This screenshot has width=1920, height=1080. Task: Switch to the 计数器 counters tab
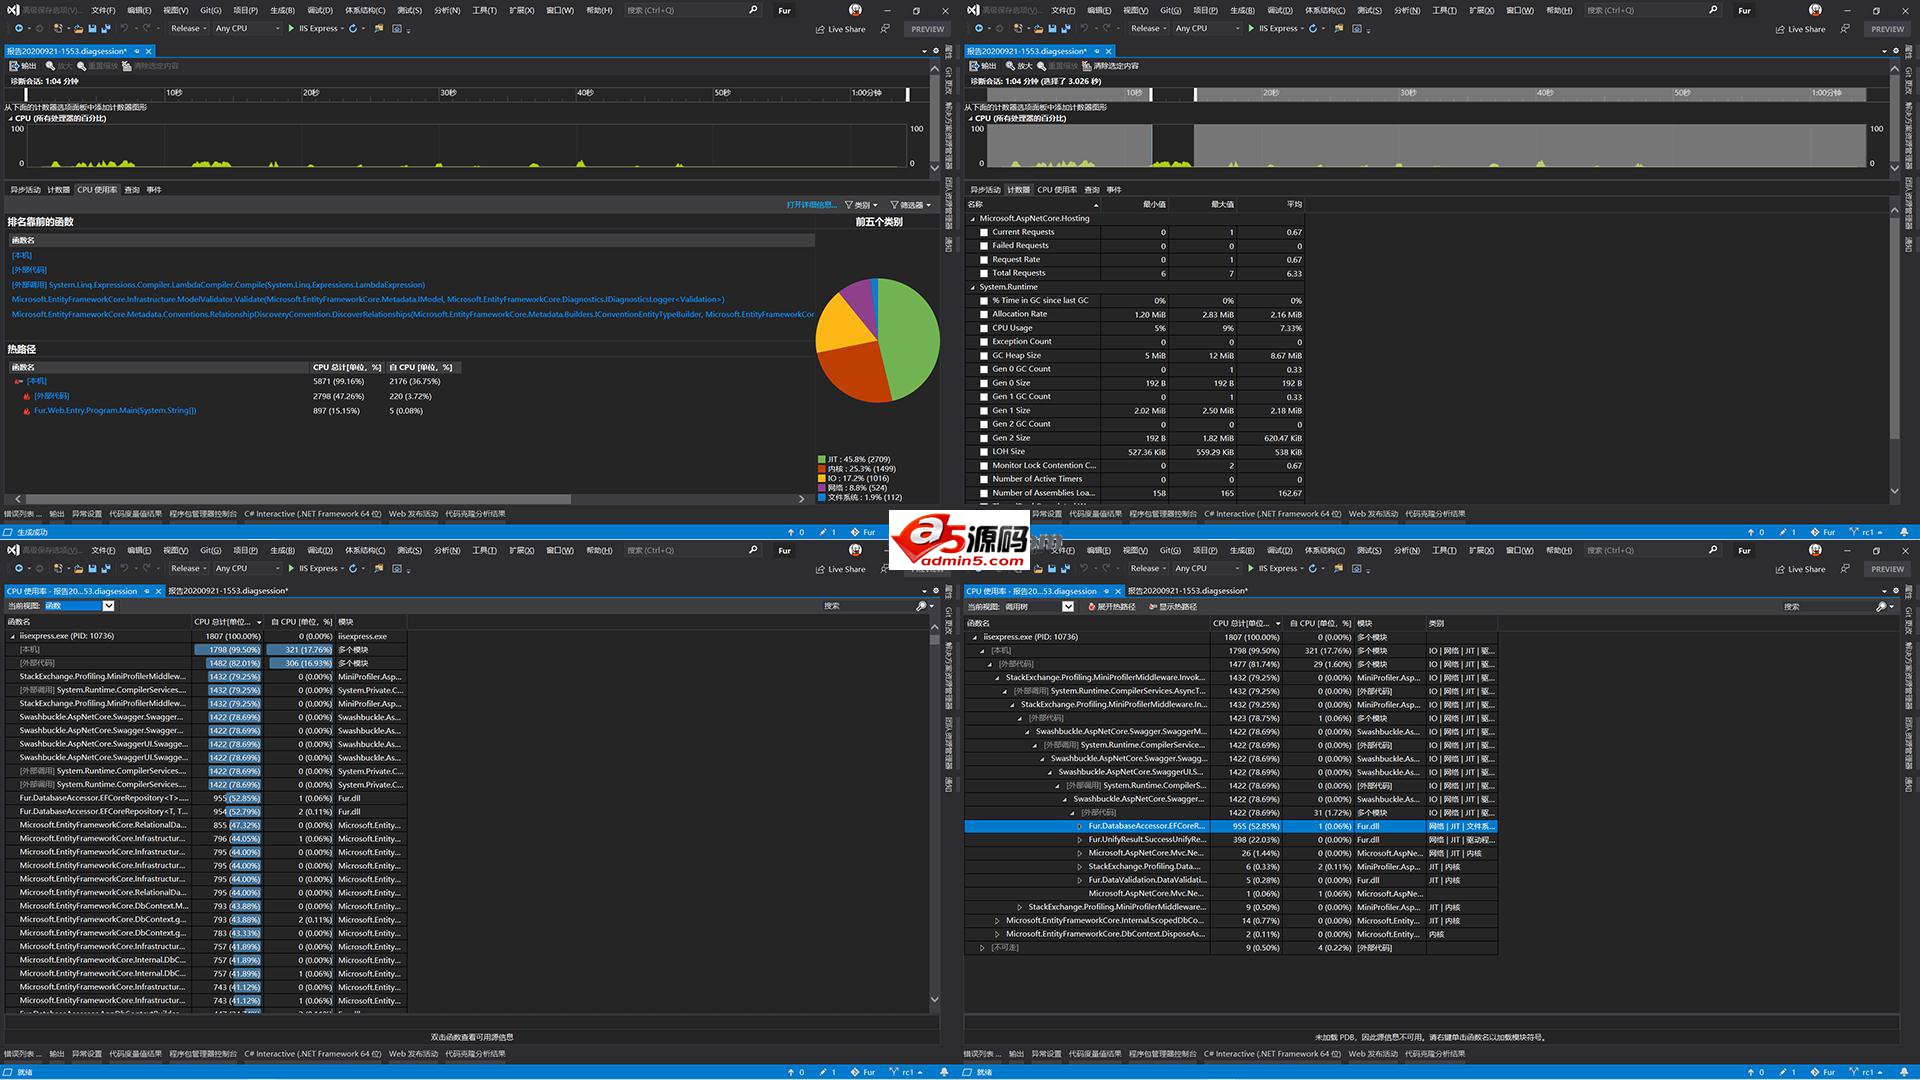[x=59, y=190]
